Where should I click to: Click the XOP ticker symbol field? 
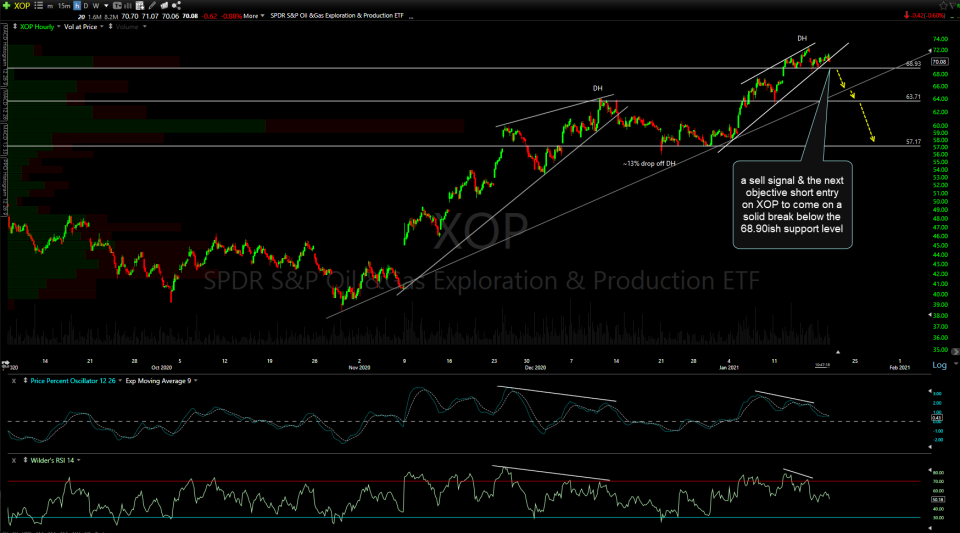(22, 5)
